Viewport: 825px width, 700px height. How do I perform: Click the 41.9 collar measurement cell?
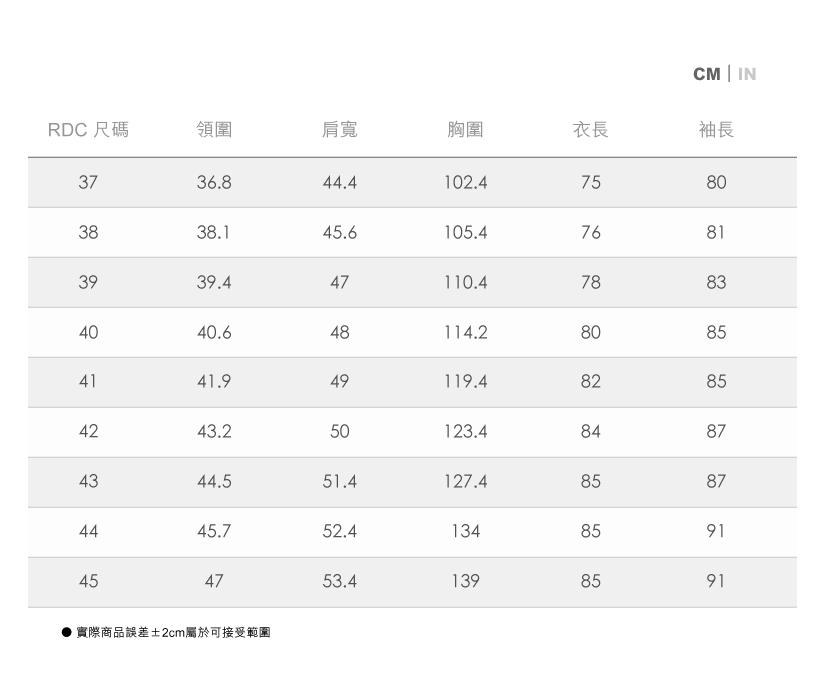(214, 382)
